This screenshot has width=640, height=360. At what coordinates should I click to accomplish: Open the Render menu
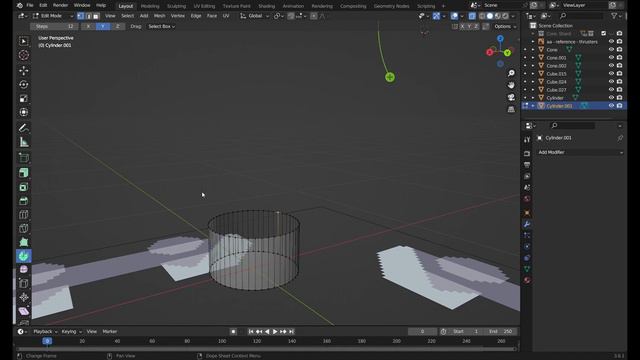(x=60, y=5)
